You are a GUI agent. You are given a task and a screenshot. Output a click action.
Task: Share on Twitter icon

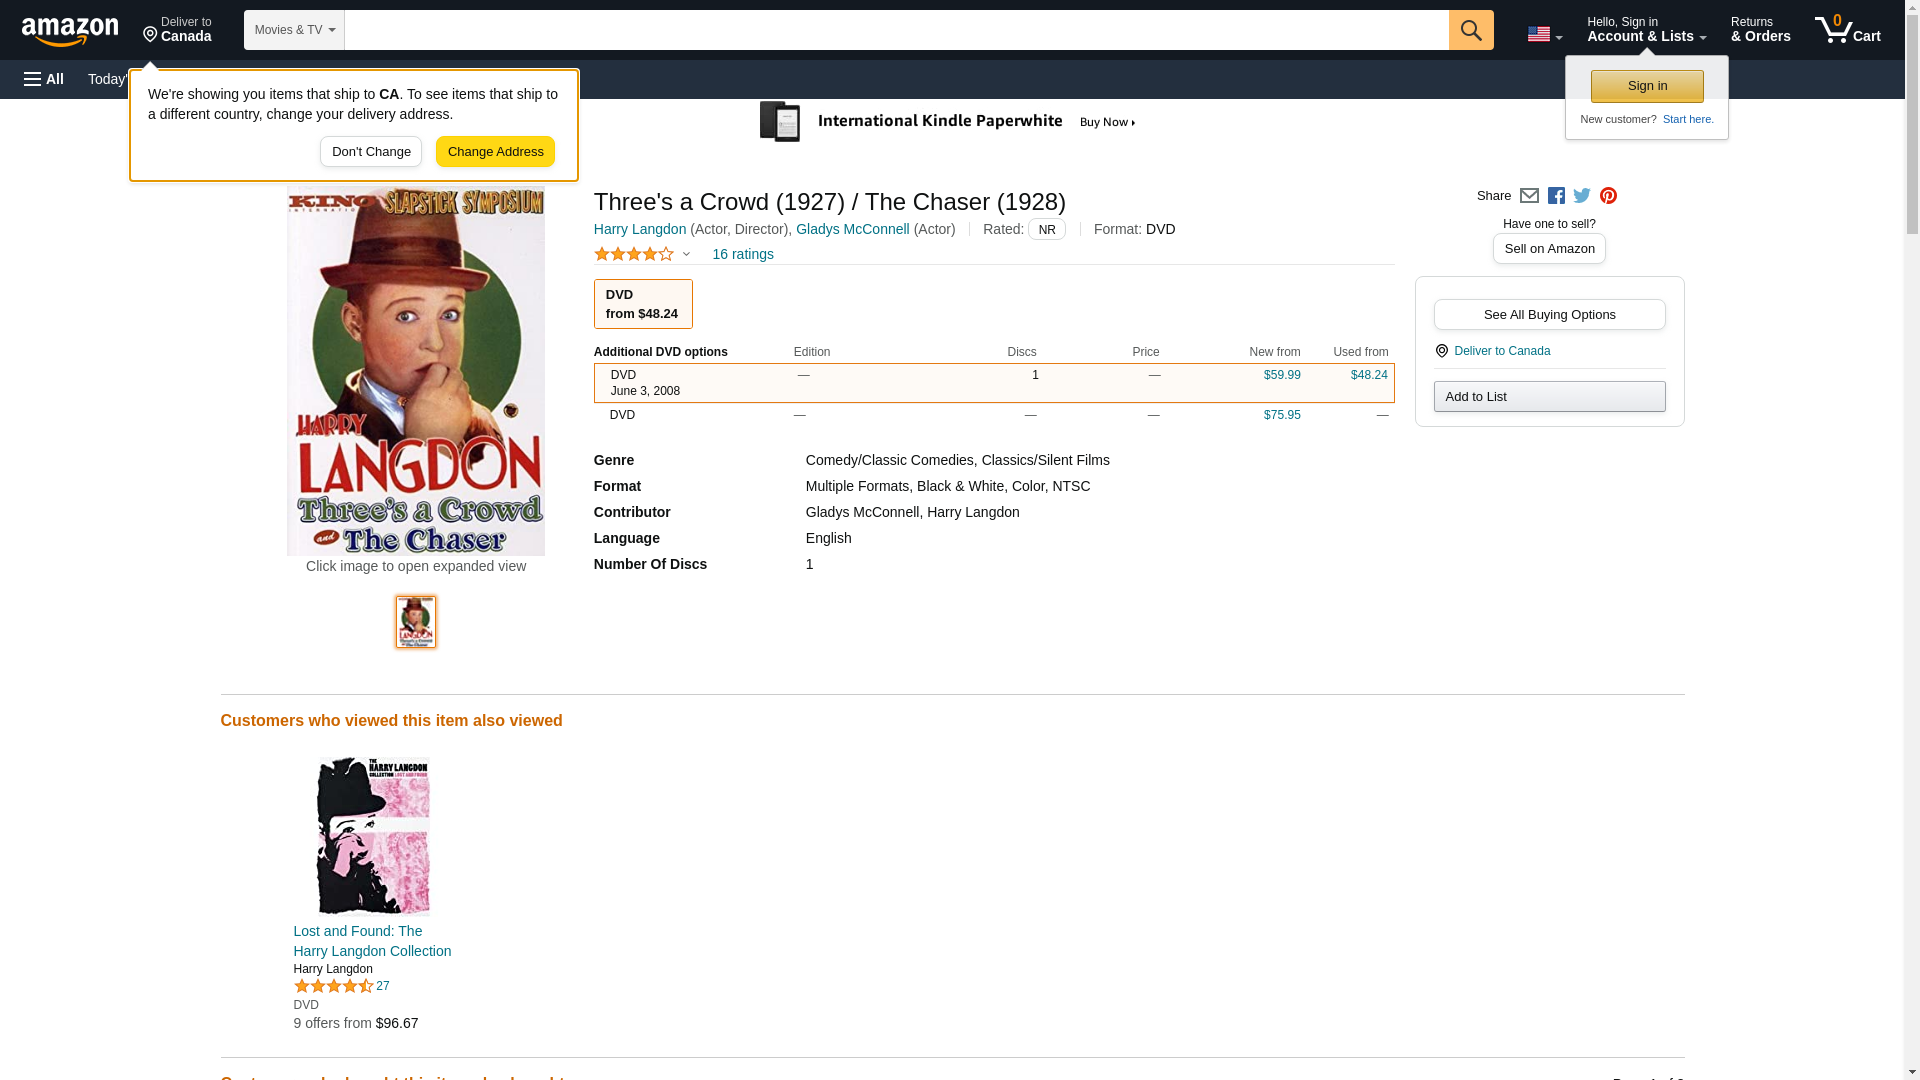(1582, 196)
